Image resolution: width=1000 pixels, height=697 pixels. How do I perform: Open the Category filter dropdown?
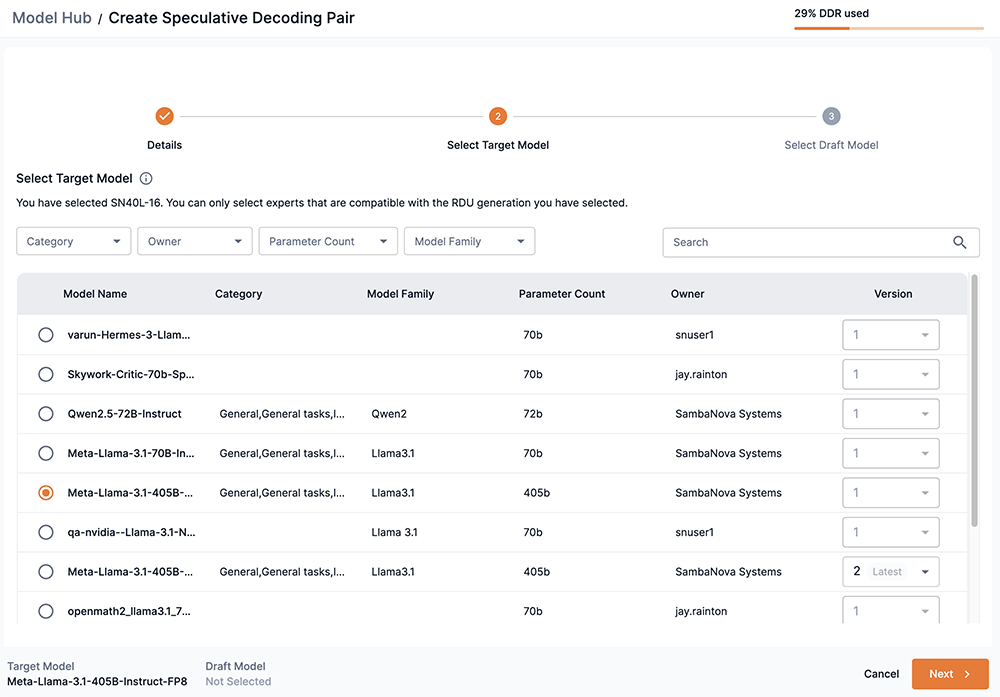tap(74, 242)
